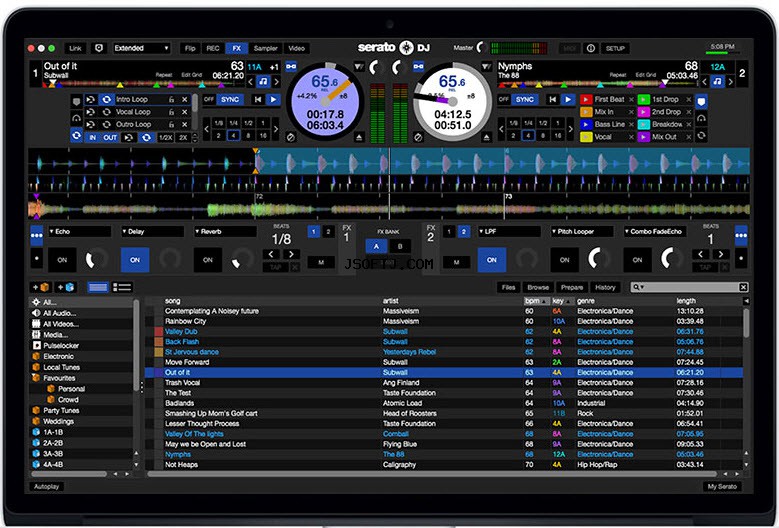The width and height of the screenshot is (779, 528).
Task: Toggle deck 1 keylock music note icon
Action: coord(263,81)
